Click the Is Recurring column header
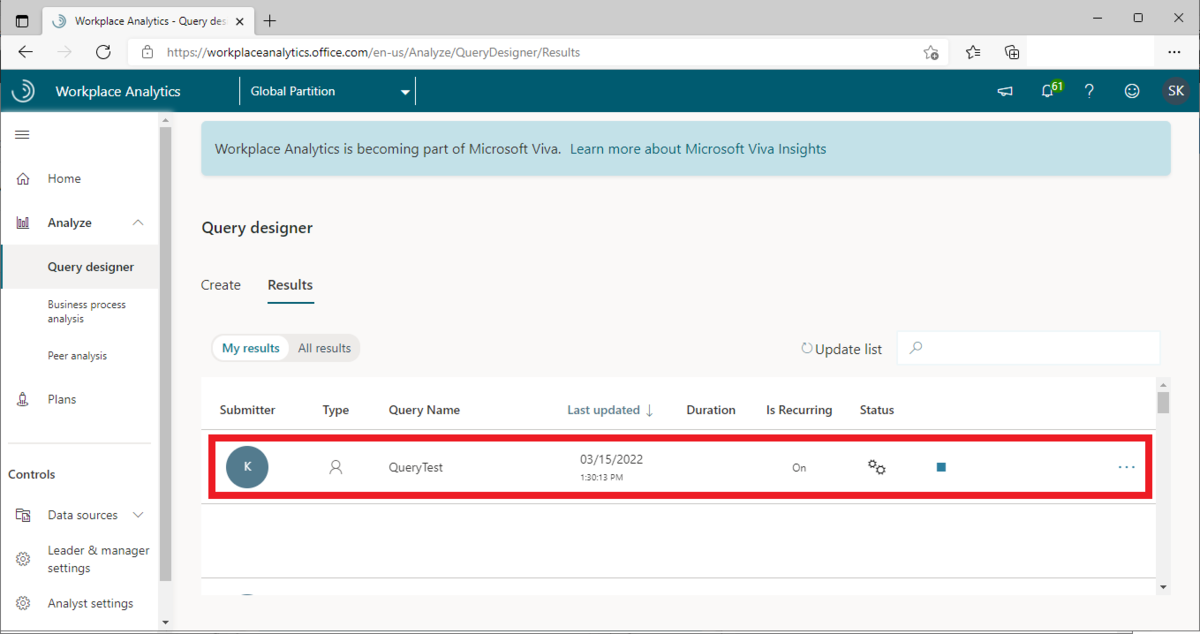Viewport: 1200px width, 634px height. tap(799, 410)
